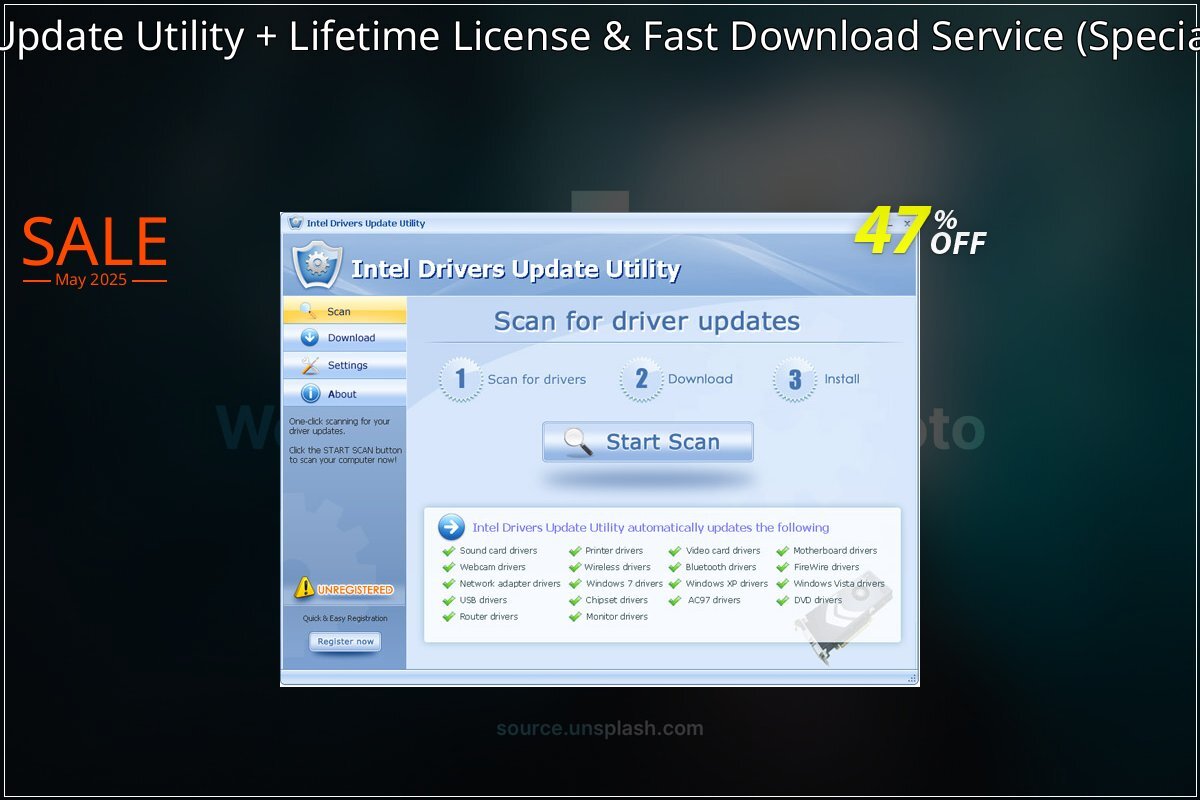Click 'USB drivers' entry
Image resolution: width=1200 pixels, height=800 pixels.
pos(483,600)
